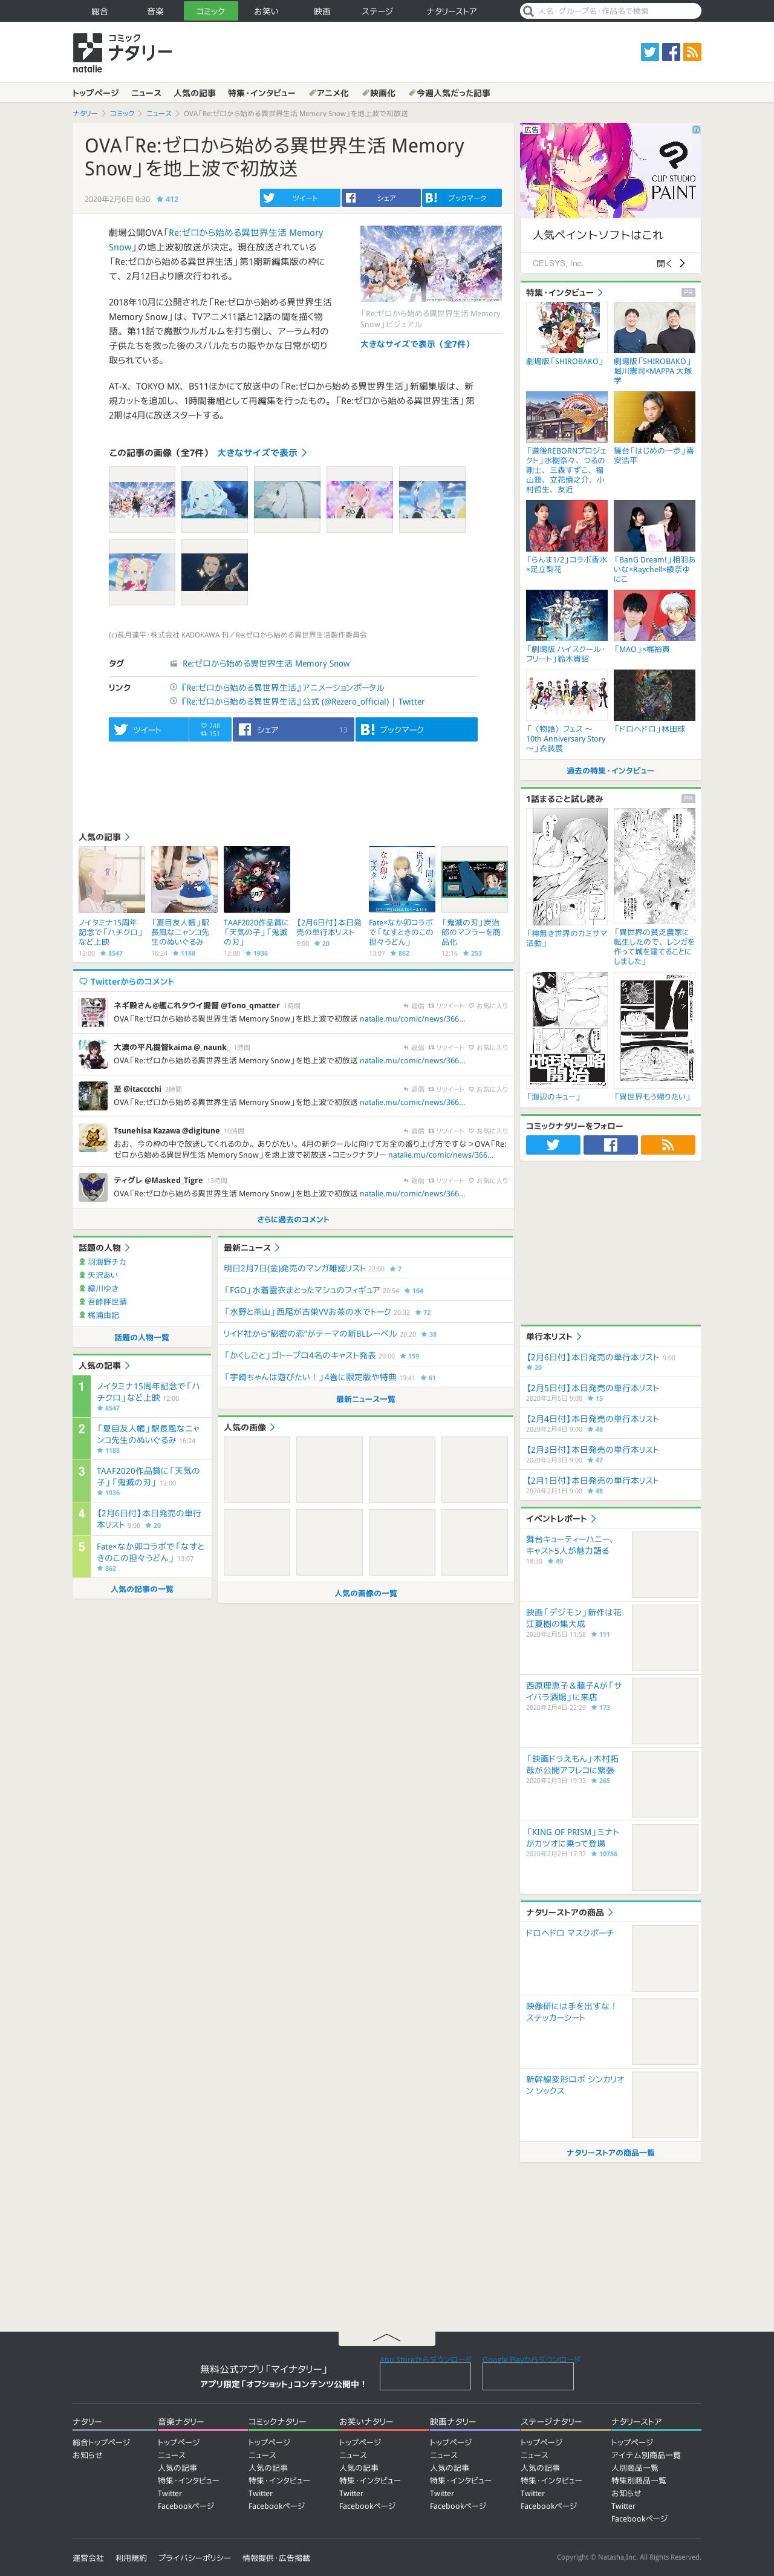
Task: Expand the イベントレポート heading
Action: (560, 1518)
